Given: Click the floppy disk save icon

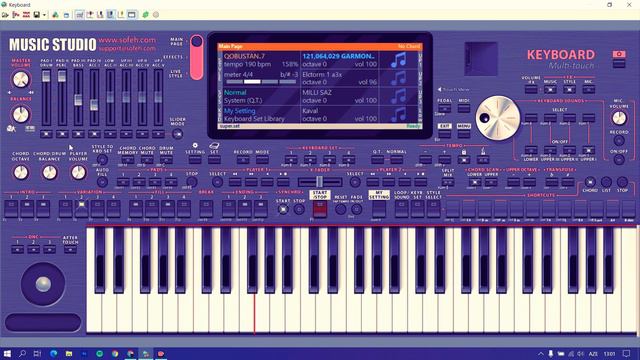Looking at the screenshot, I should 37,15.
